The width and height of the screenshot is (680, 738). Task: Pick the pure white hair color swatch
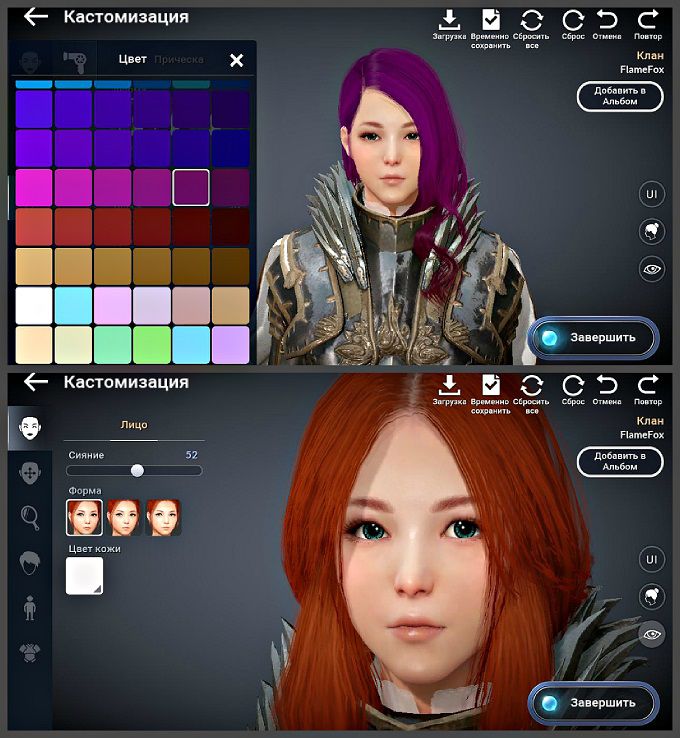(34, 305)
